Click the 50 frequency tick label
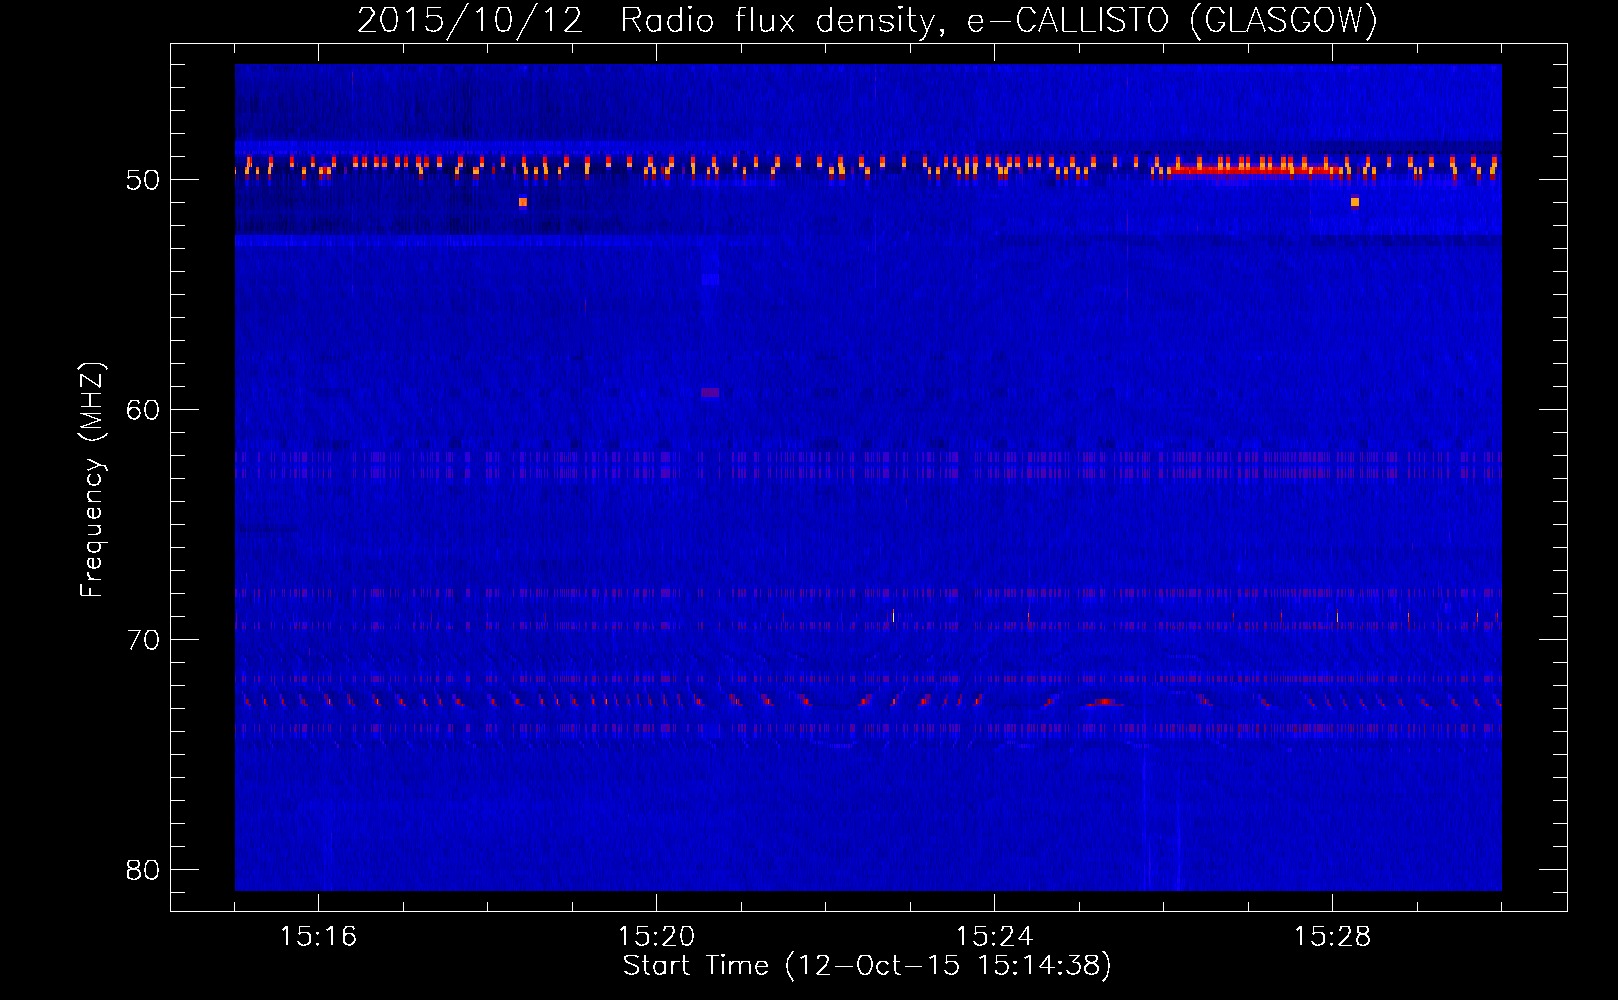 click(x=143, y=180)
